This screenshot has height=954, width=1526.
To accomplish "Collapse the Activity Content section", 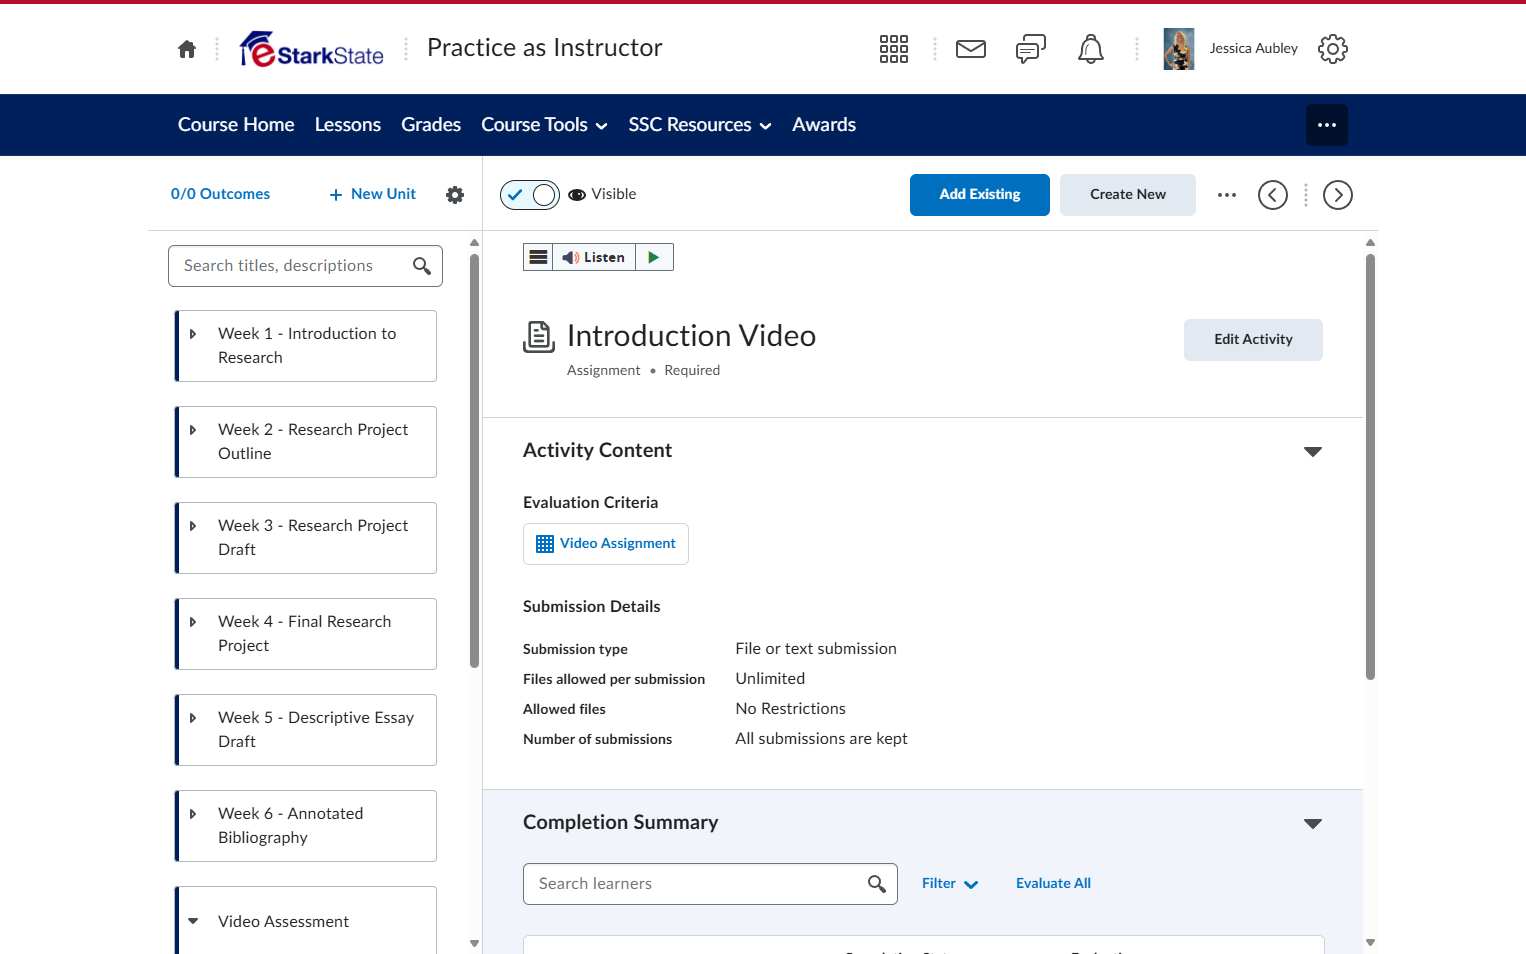I will tap(1313, 452).
